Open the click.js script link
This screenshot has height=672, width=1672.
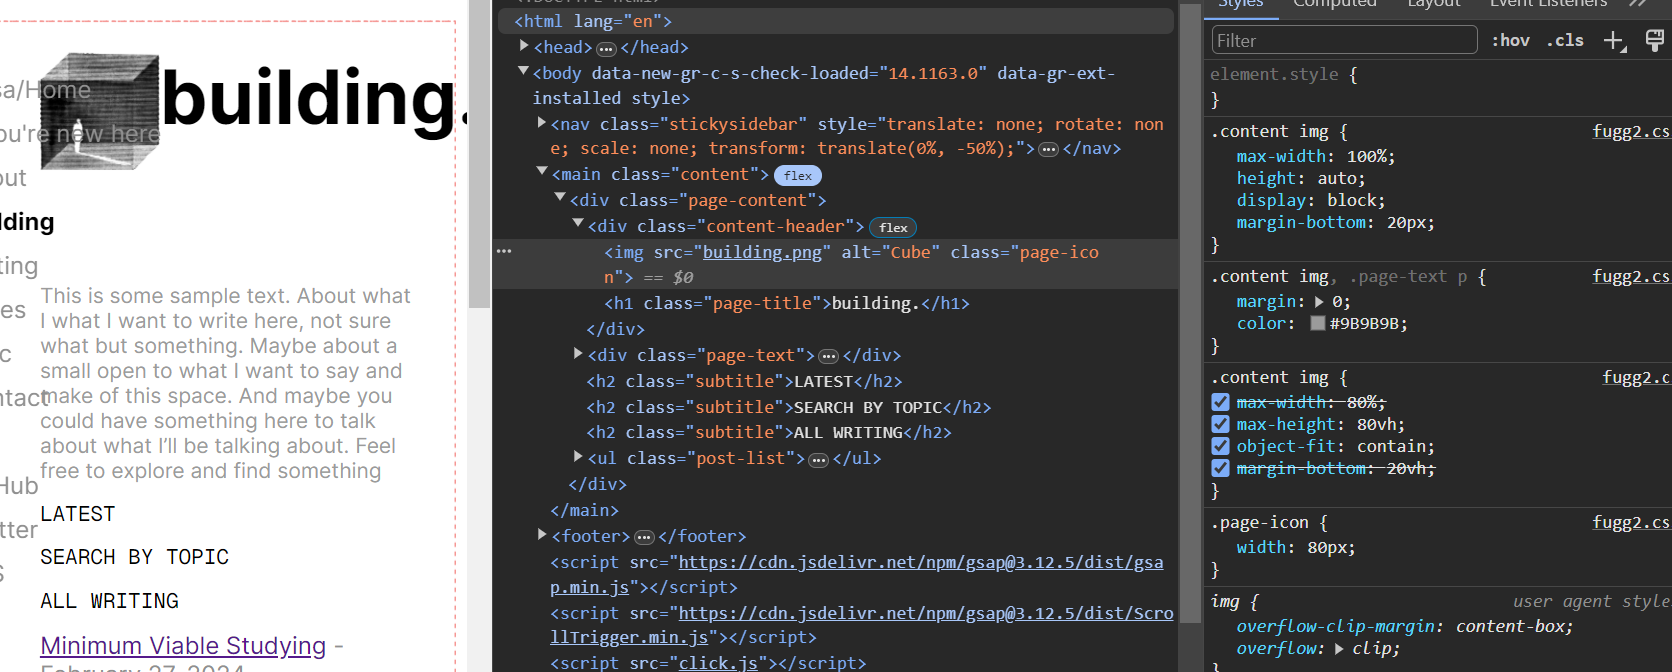pyautogui.click(x=719, y=663)
